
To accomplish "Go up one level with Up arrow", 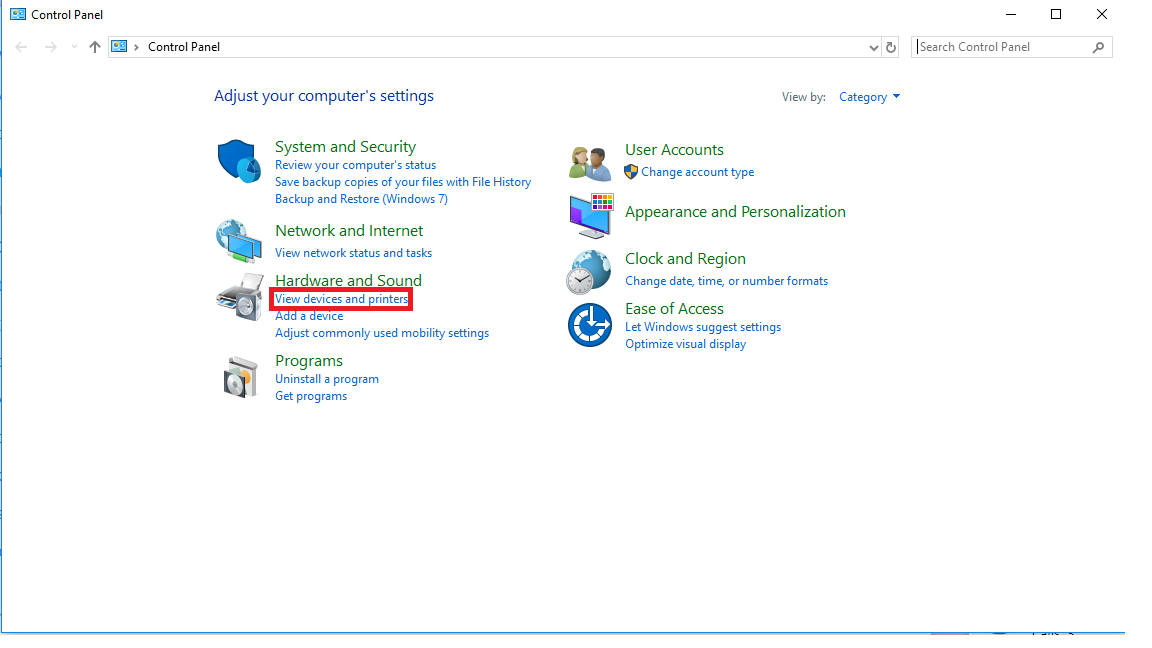I will click(x=95, y=47).
